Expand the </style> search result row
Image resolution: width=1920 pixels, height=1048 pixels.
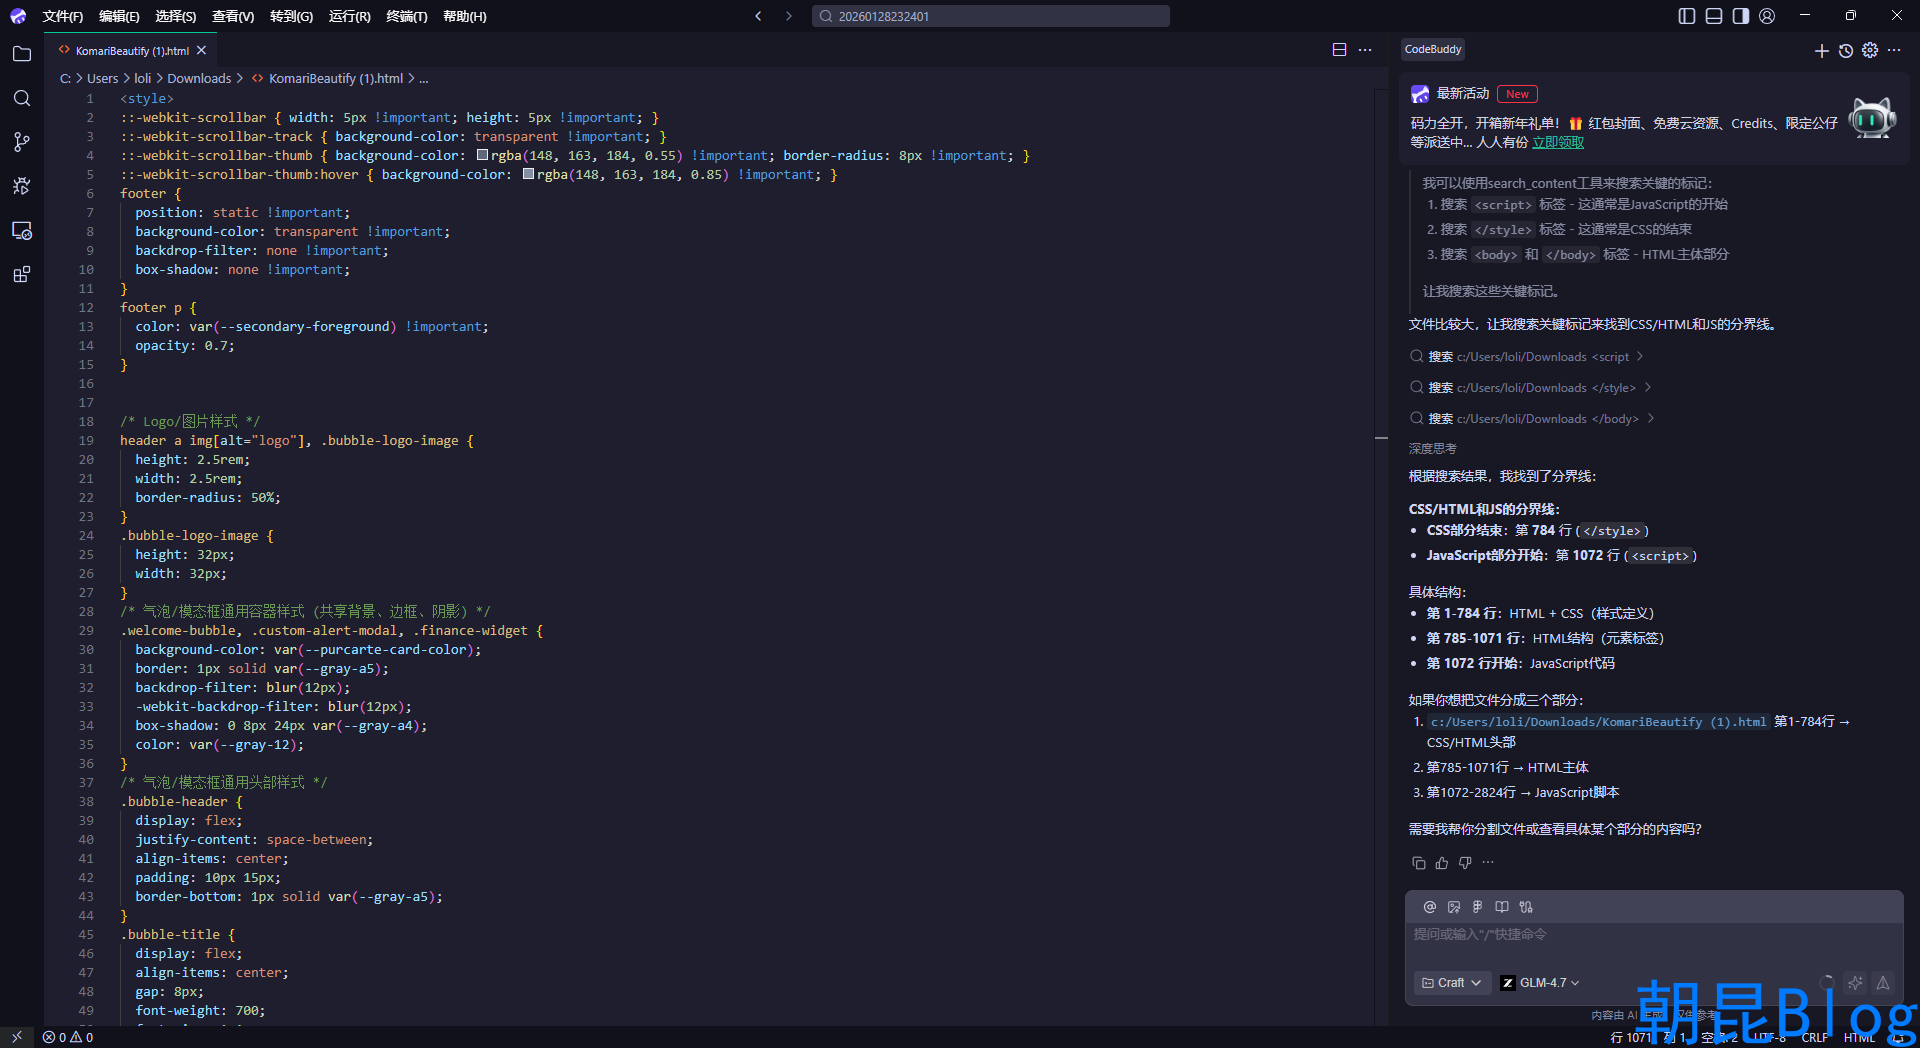click(1530, 388)
